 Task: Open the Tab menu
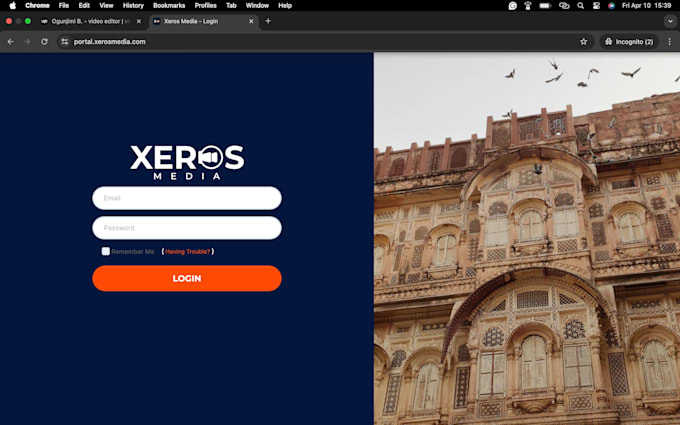[x=231, y=6]
